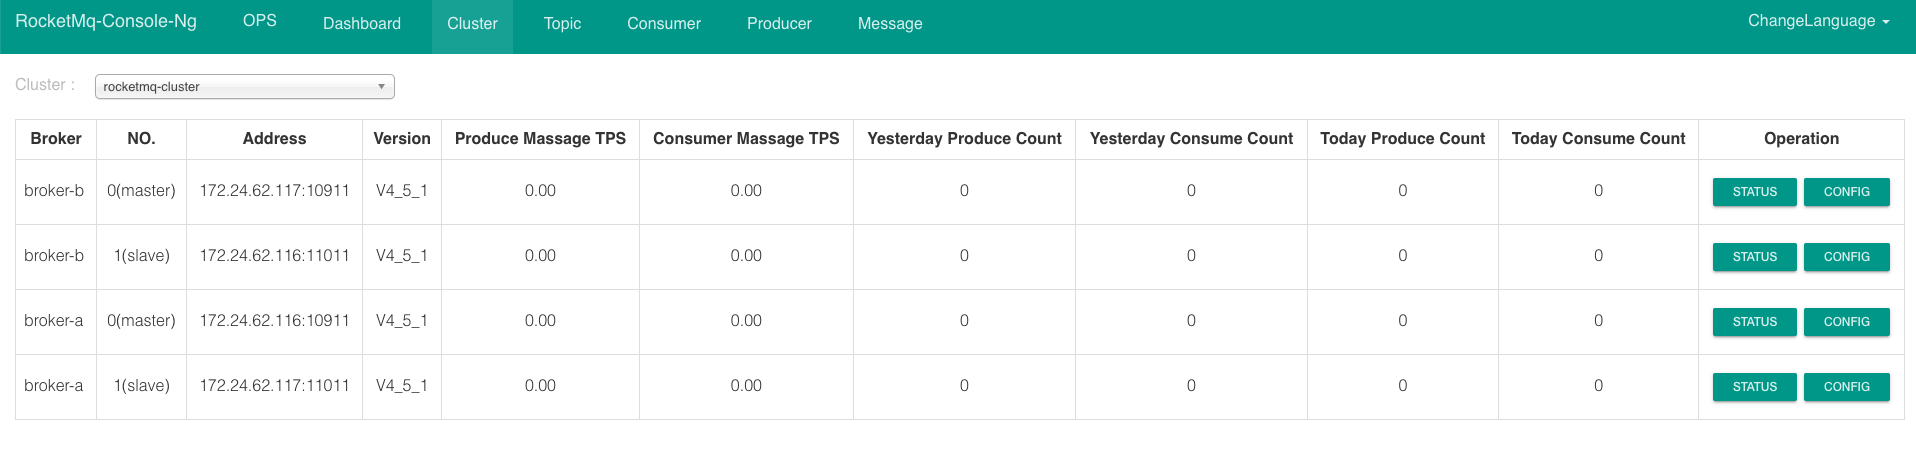Open the Consumer tab
1916x469 pixels.
click(x=664, y=24)
